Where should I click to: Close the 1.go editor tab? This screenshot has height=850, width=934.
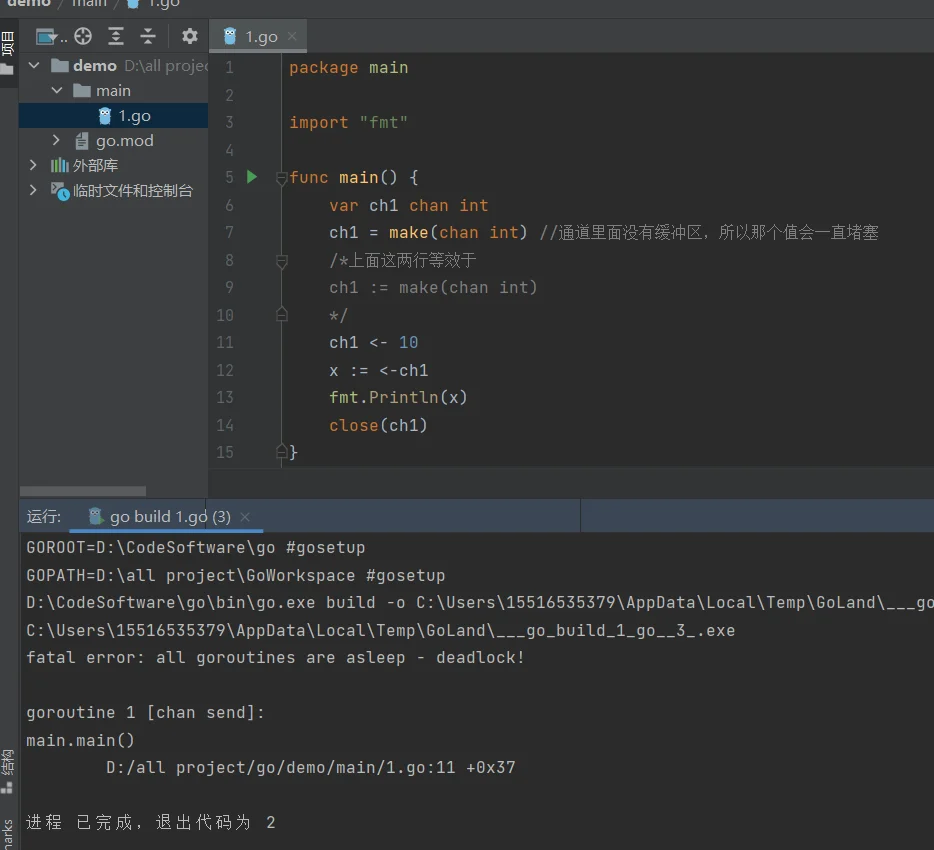pos(292,37)
